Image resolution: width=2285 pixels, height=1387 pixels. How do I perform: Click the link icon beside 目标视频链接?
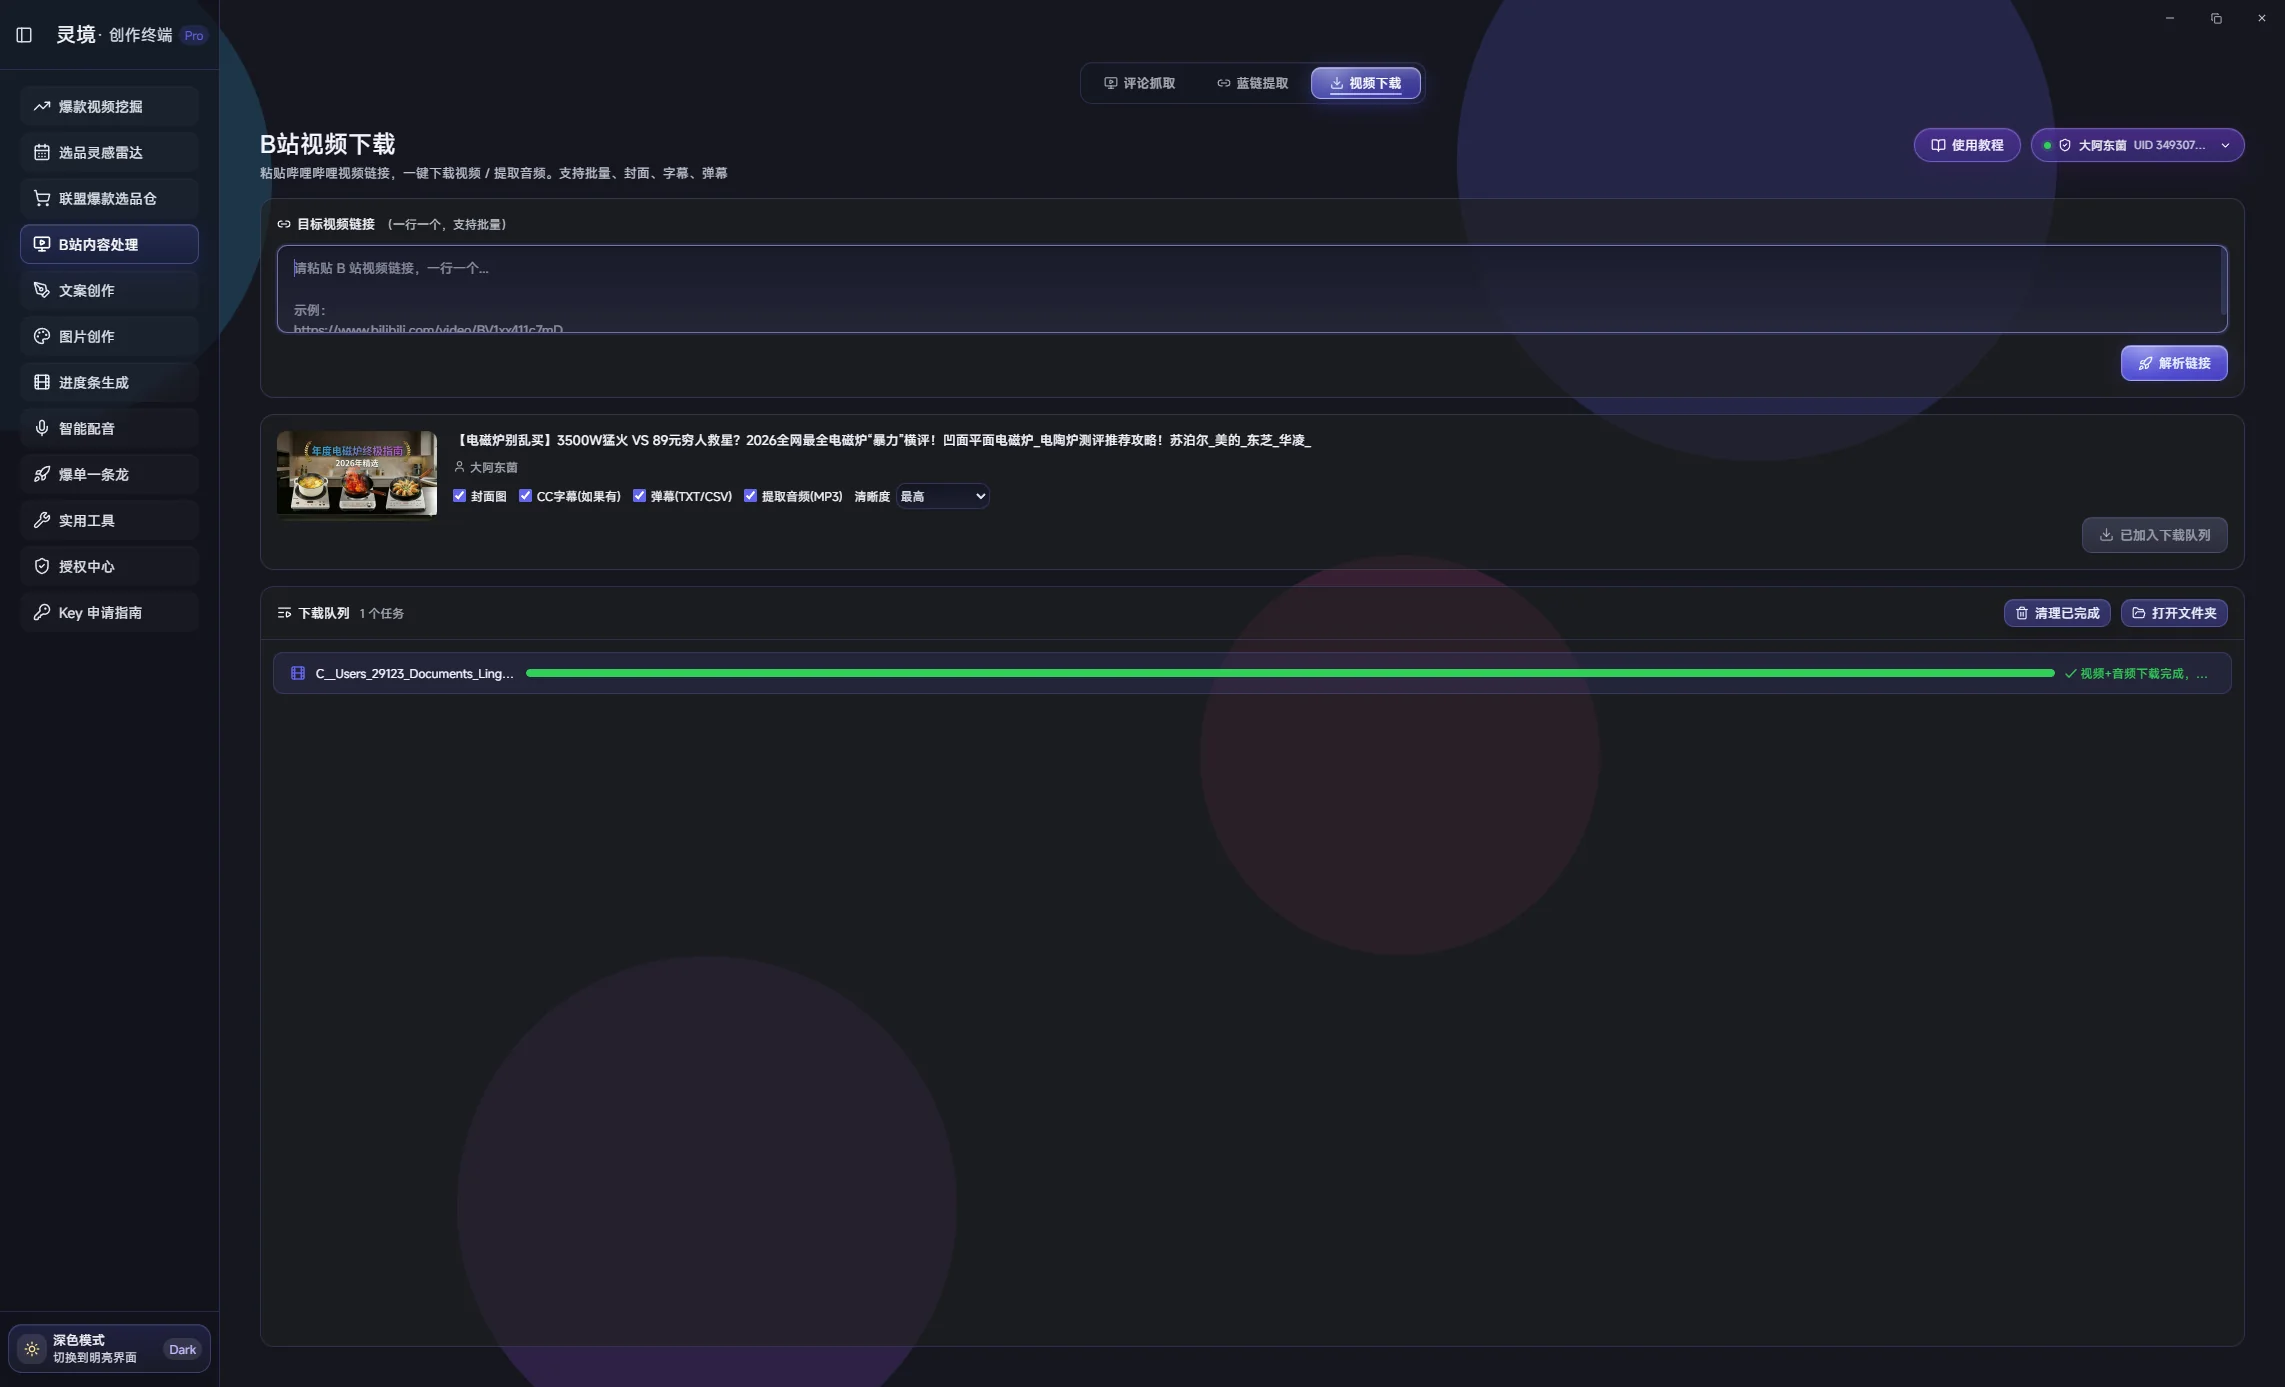[x=284, y=224]
